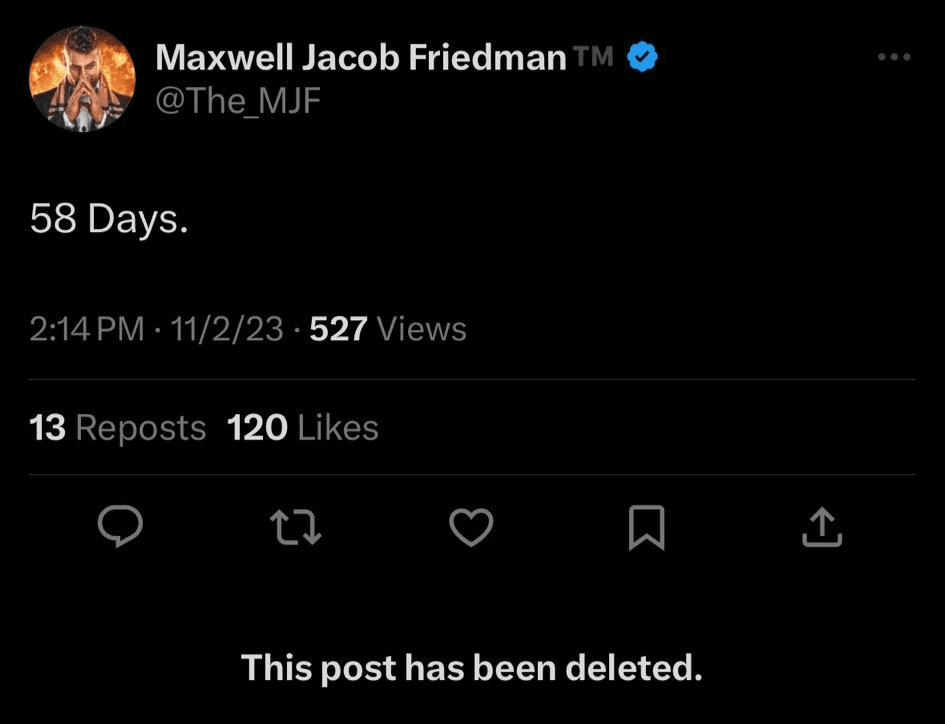View the 527 Views analytics
Screen dimensions: 945x724
click(388, 329)
